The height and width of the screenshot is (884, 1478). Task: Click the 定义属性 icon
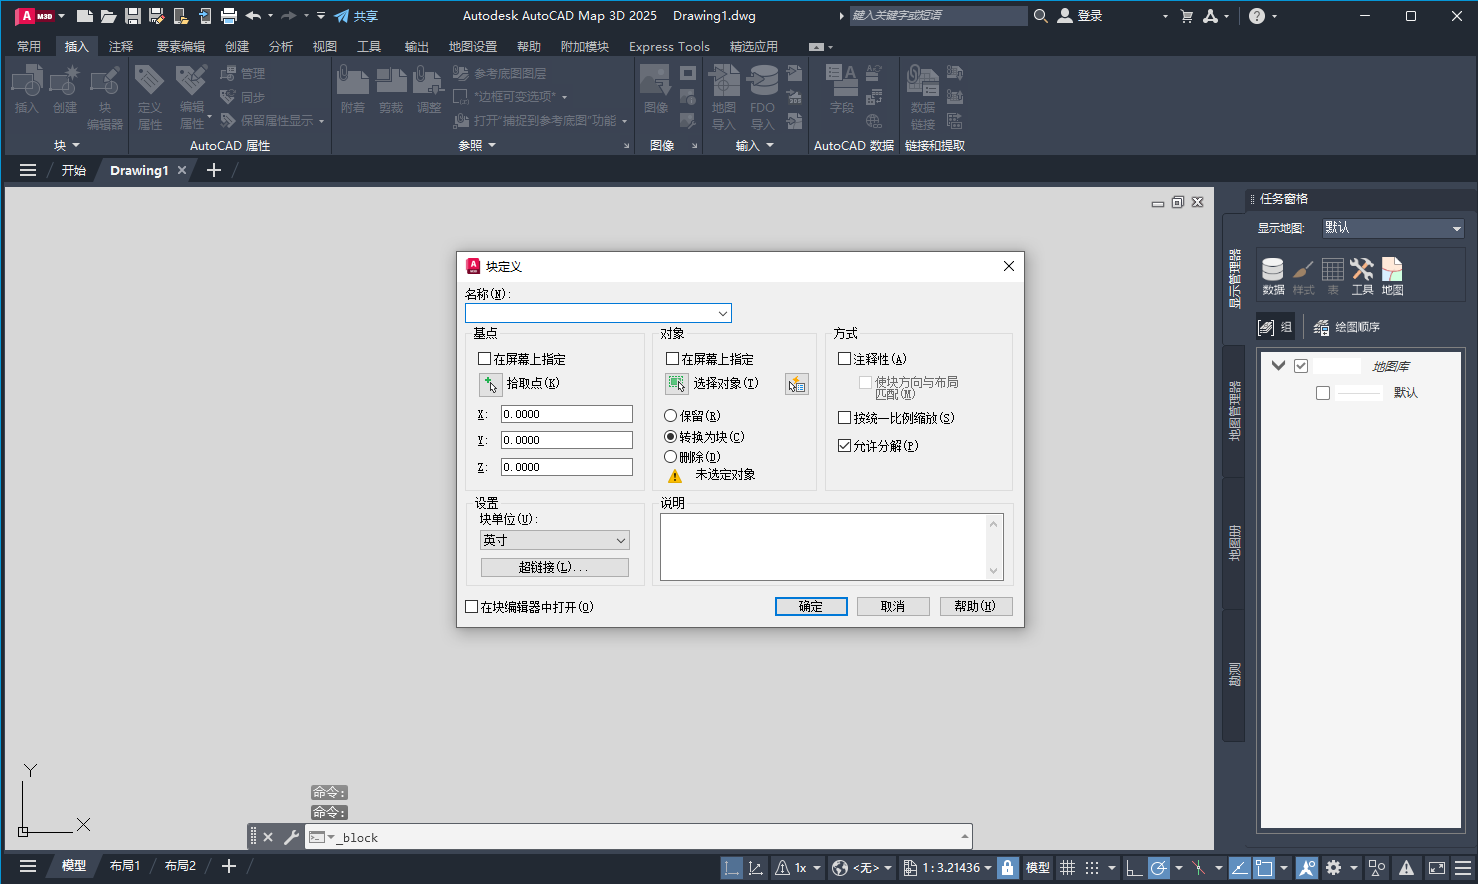[149, 95]
